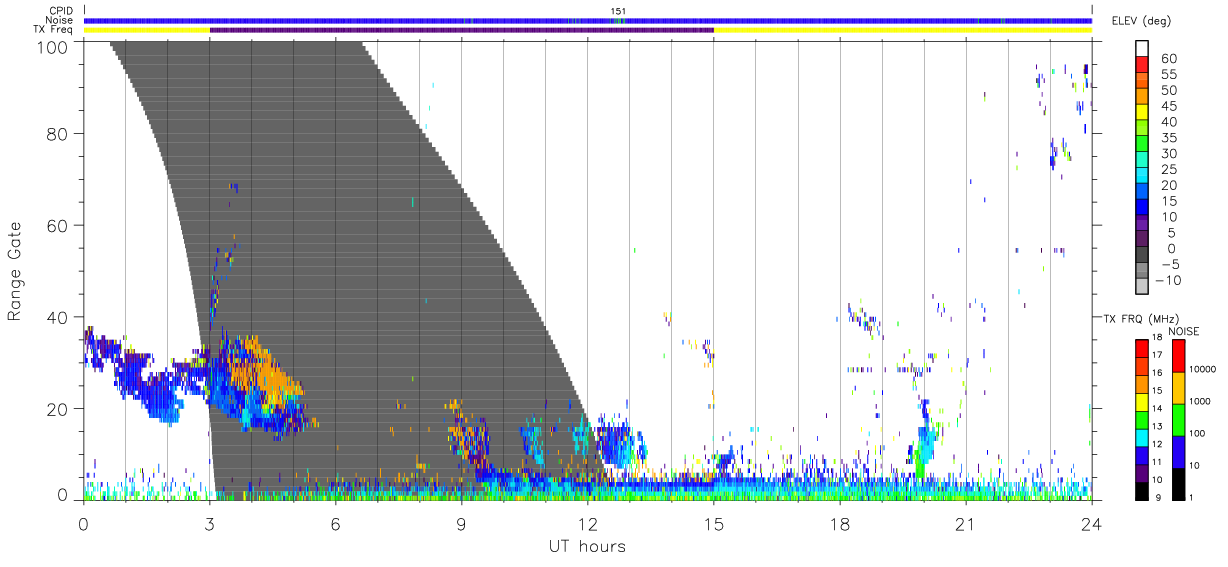Viewport: 1228px width, 567px height.
Task: Click the ELEV (deg) legend title
Action: pyautogui.click(x=1141, y=21)
